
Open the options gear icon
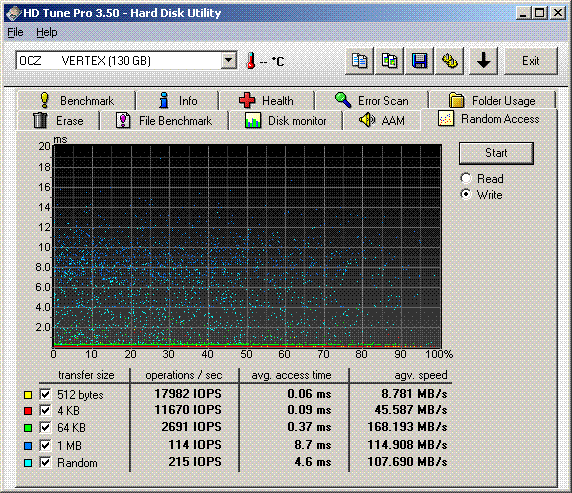[449, 61]
